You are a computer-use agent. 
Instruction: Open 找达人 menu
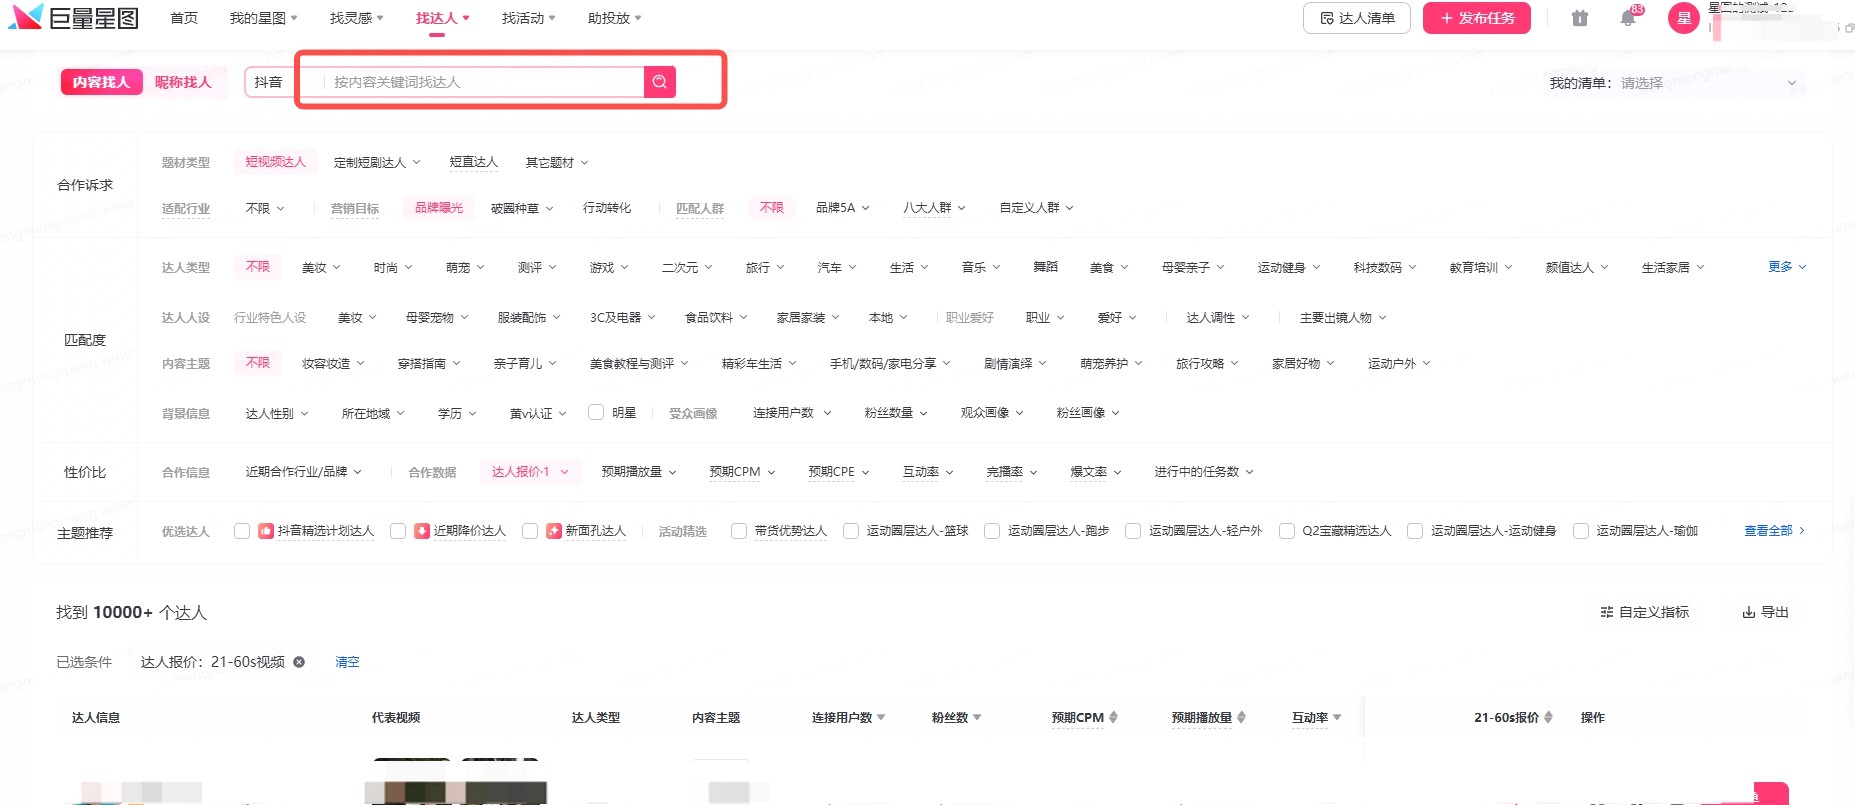point(442,18)
